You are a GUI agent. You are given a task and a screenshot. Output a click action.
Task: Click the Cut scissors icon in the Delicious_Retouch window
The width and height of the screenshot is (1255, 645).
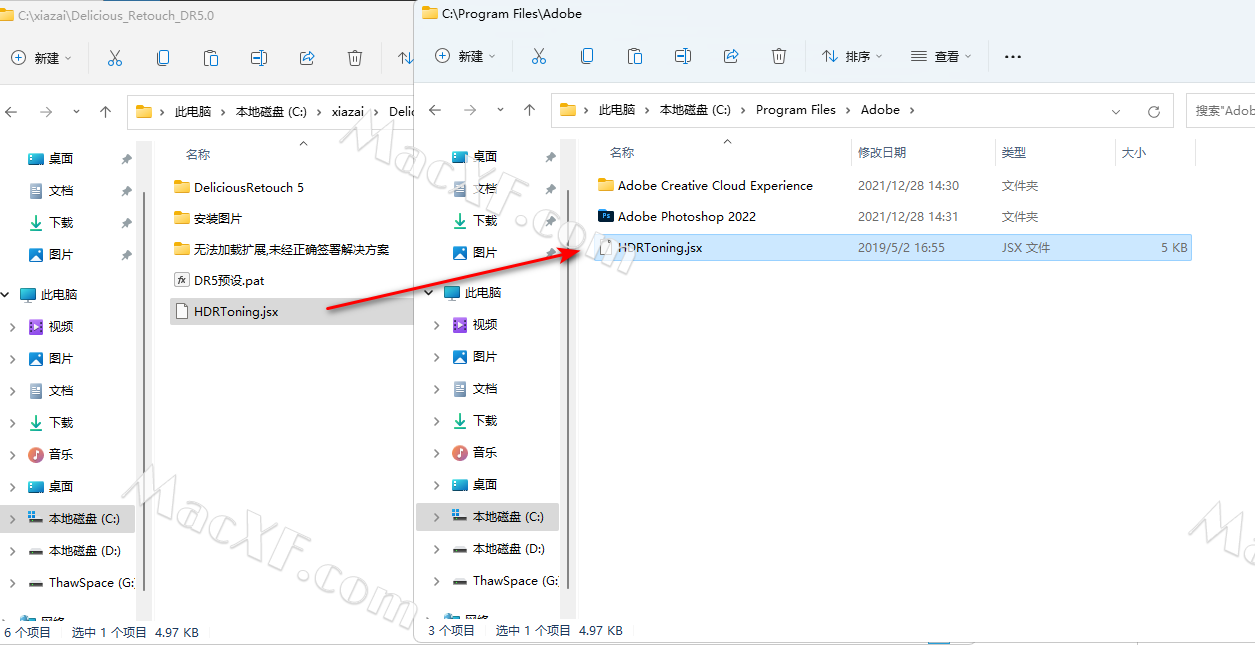point(115,58)
